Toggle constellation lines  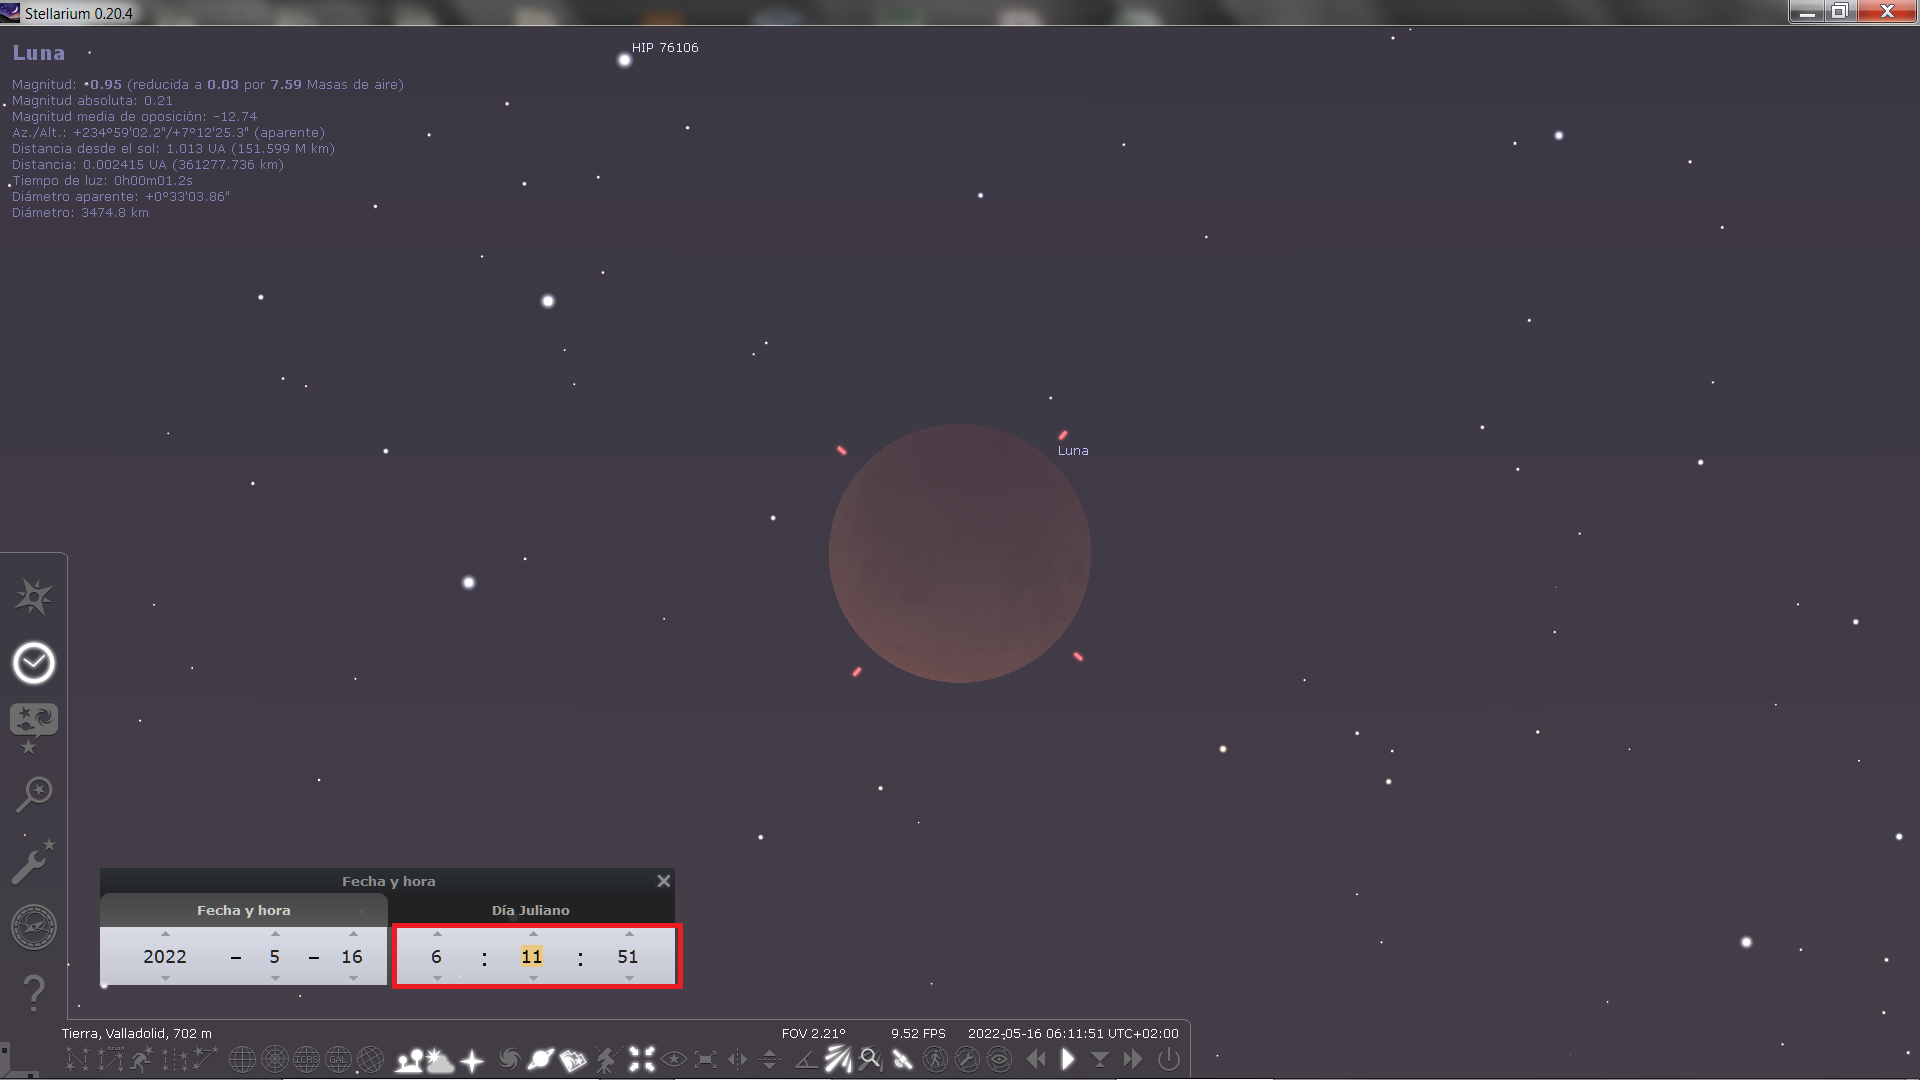(x=78, y=1060)
